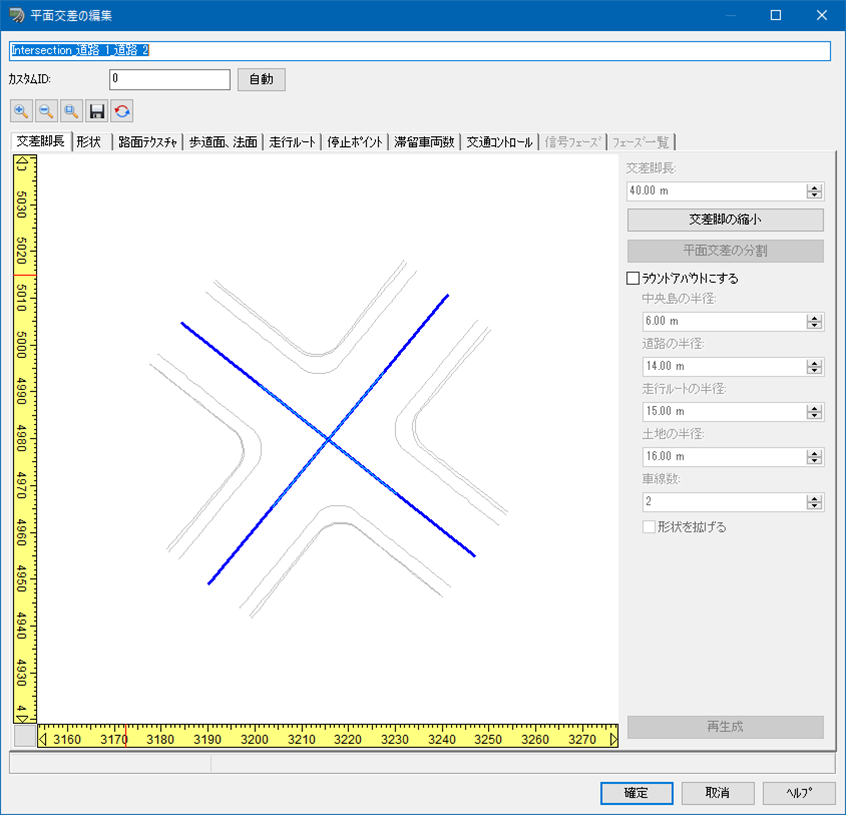Go to the 交通コントロール tab
Image resolution: width=846 pixels, height=815 pixels.
[499, 142]
